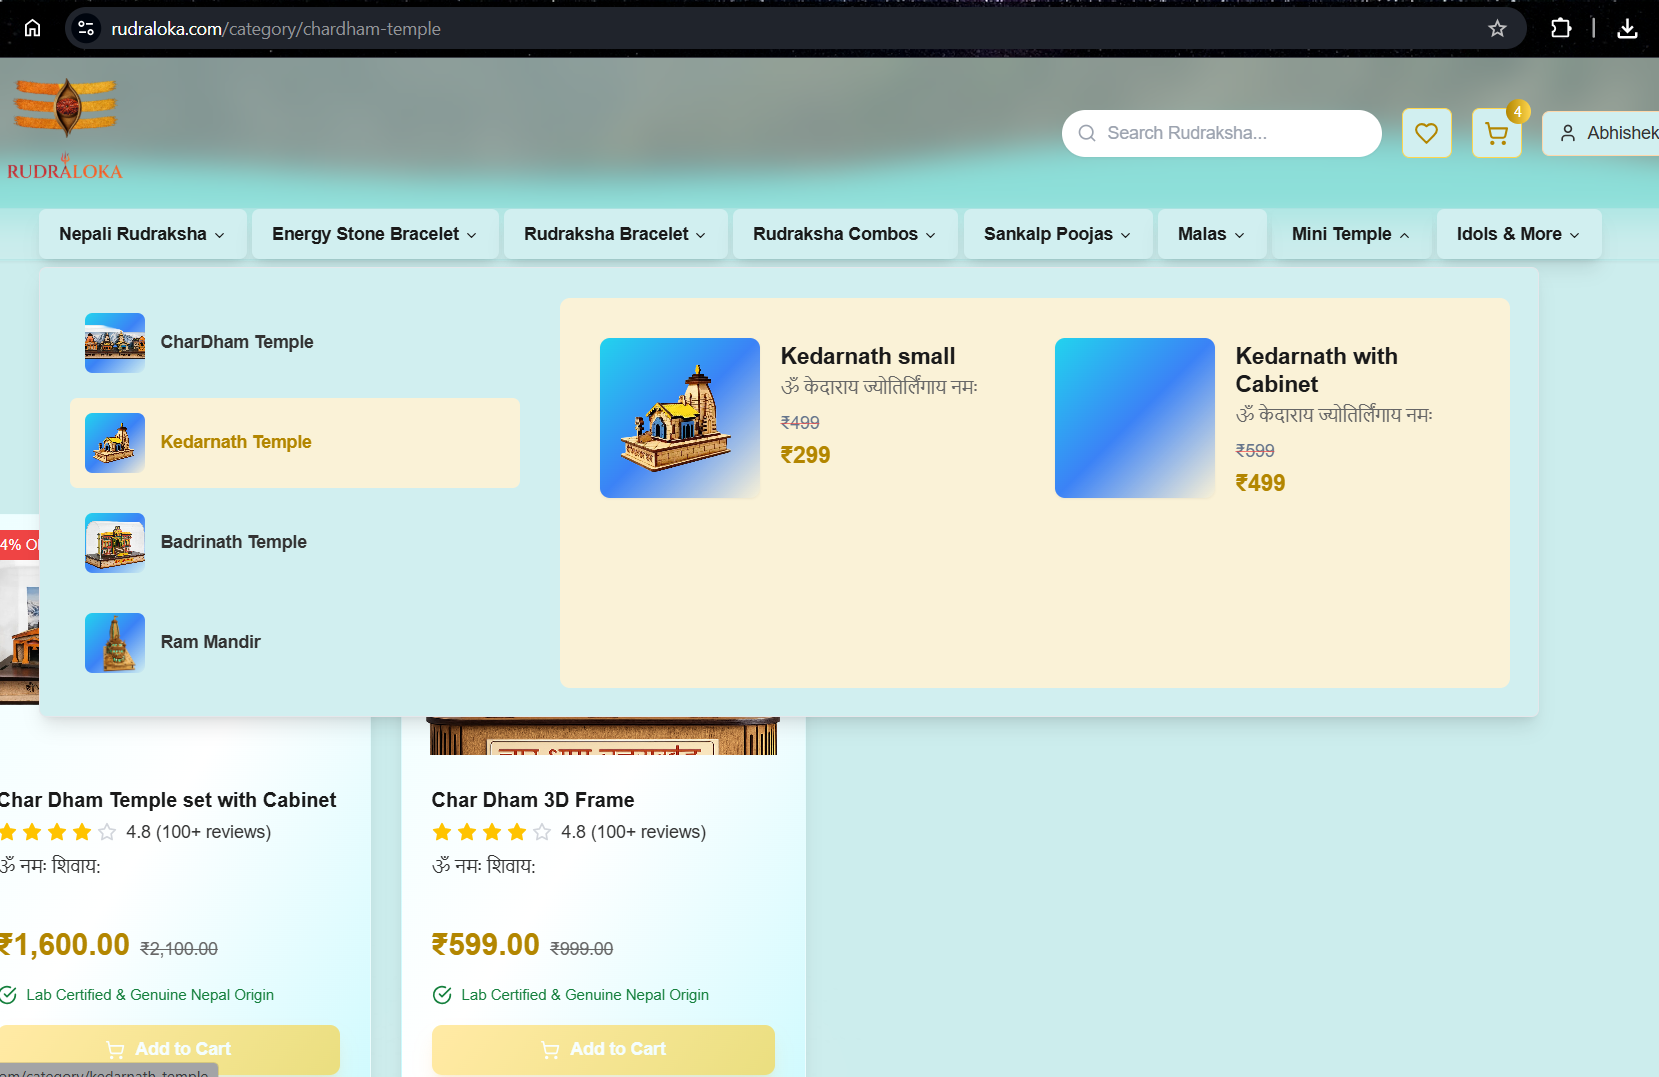This screenshot has width=1659, height=1077.
Task: Click cart icon in Char Dham Temple set Add to Cart
Action: coord(115,1050)
